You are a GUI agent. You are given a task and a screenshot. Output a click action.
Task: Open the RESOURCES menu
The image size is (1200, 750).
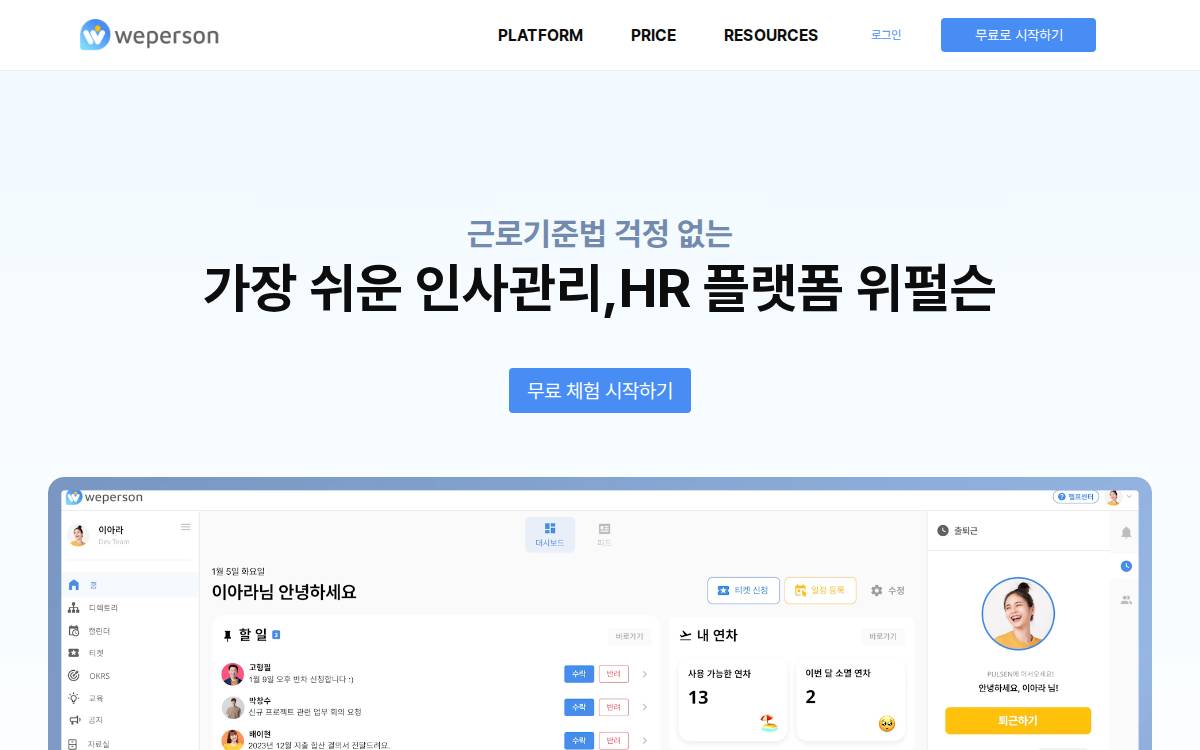[771, 35]
